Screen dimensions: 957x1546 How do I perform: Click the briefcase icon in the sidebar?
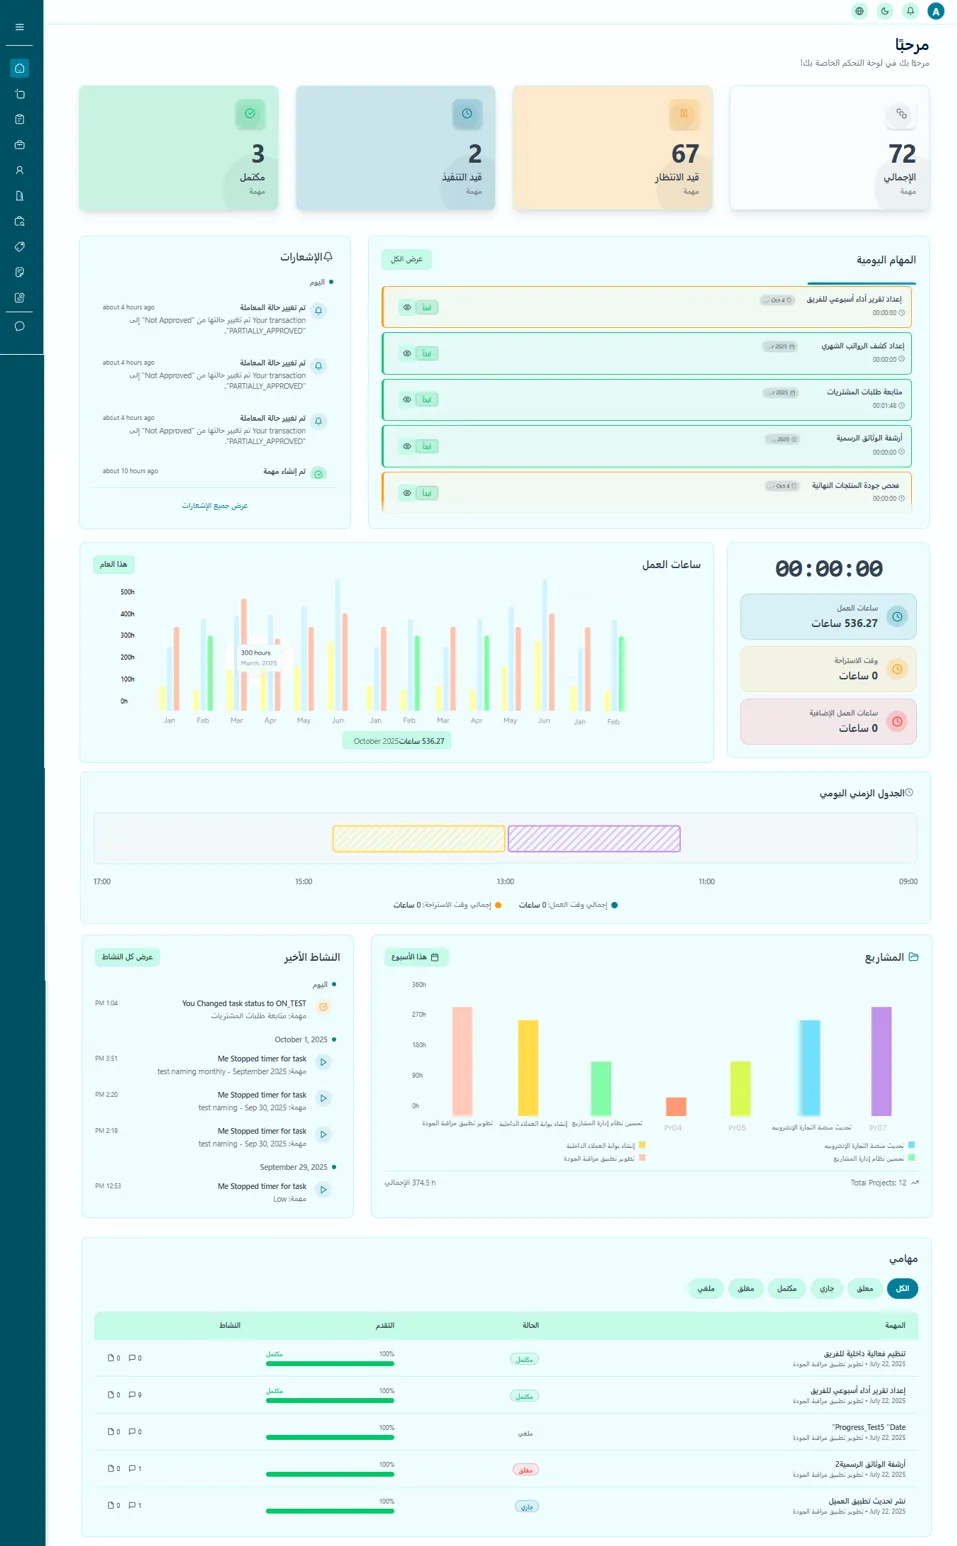point(19,145)
